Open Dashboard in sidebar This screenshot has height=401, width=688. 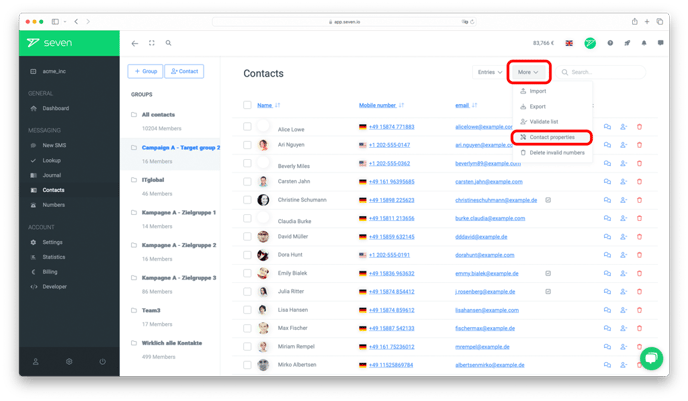point(56,108)
